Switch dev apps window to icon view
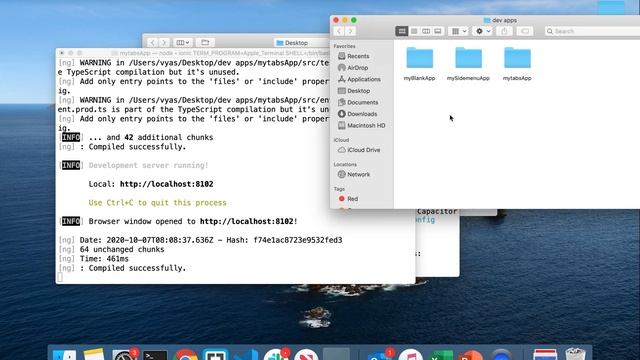The image size is (640, 360). pos(402,31)
